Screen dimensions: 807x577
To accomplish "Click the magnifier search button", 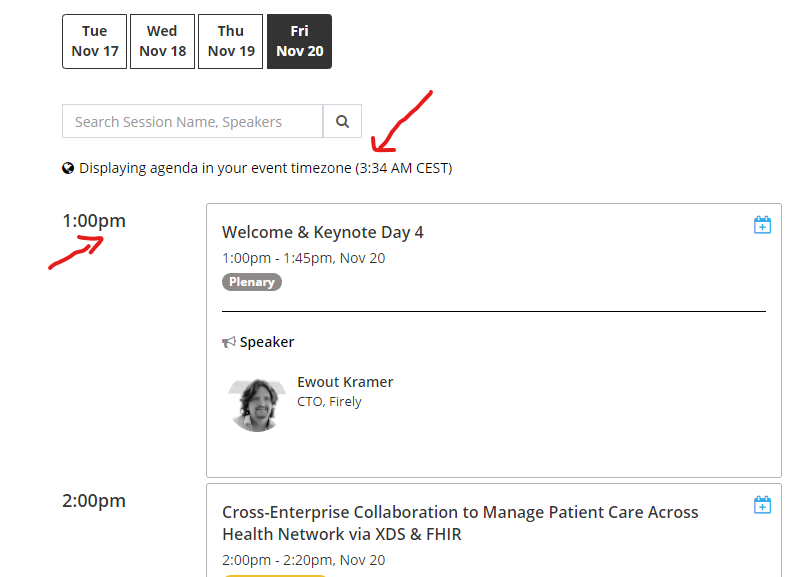I will 342,121.
